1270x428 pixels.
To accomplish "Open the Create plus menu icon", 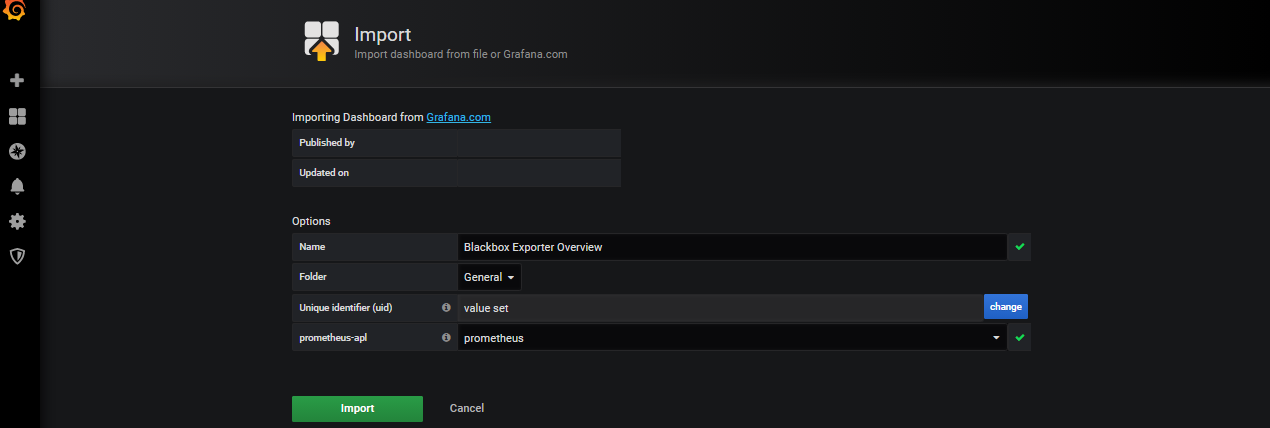I will [x=17, y=80].
